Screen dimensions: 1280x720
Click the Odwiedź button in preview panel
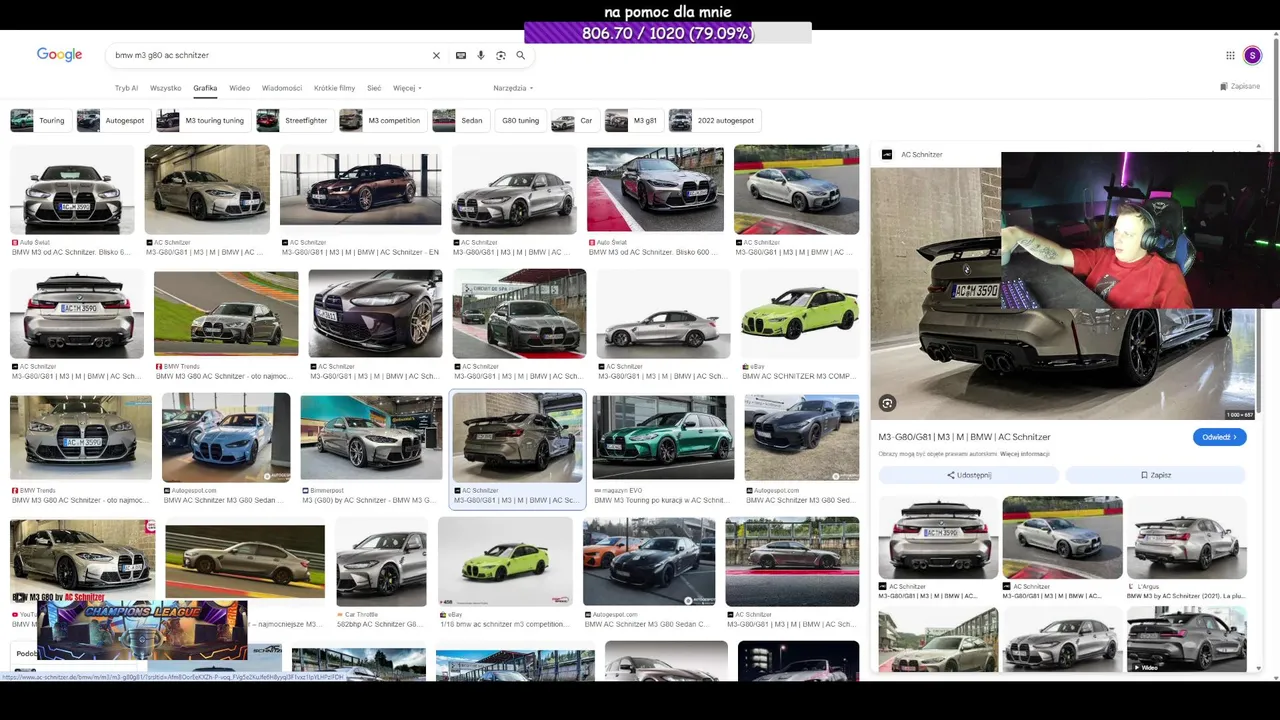tap(1220, 437)
